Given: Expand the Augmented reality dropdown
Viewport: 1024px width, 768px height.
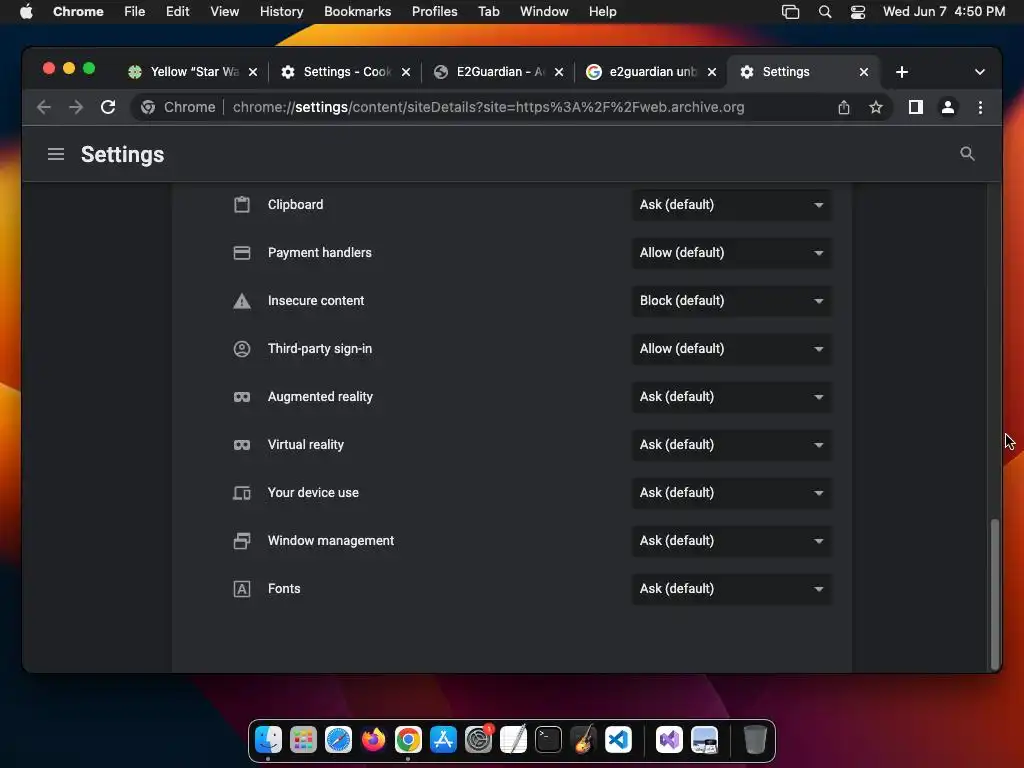Looking at the screenshot, I should (x=731, y=396).
